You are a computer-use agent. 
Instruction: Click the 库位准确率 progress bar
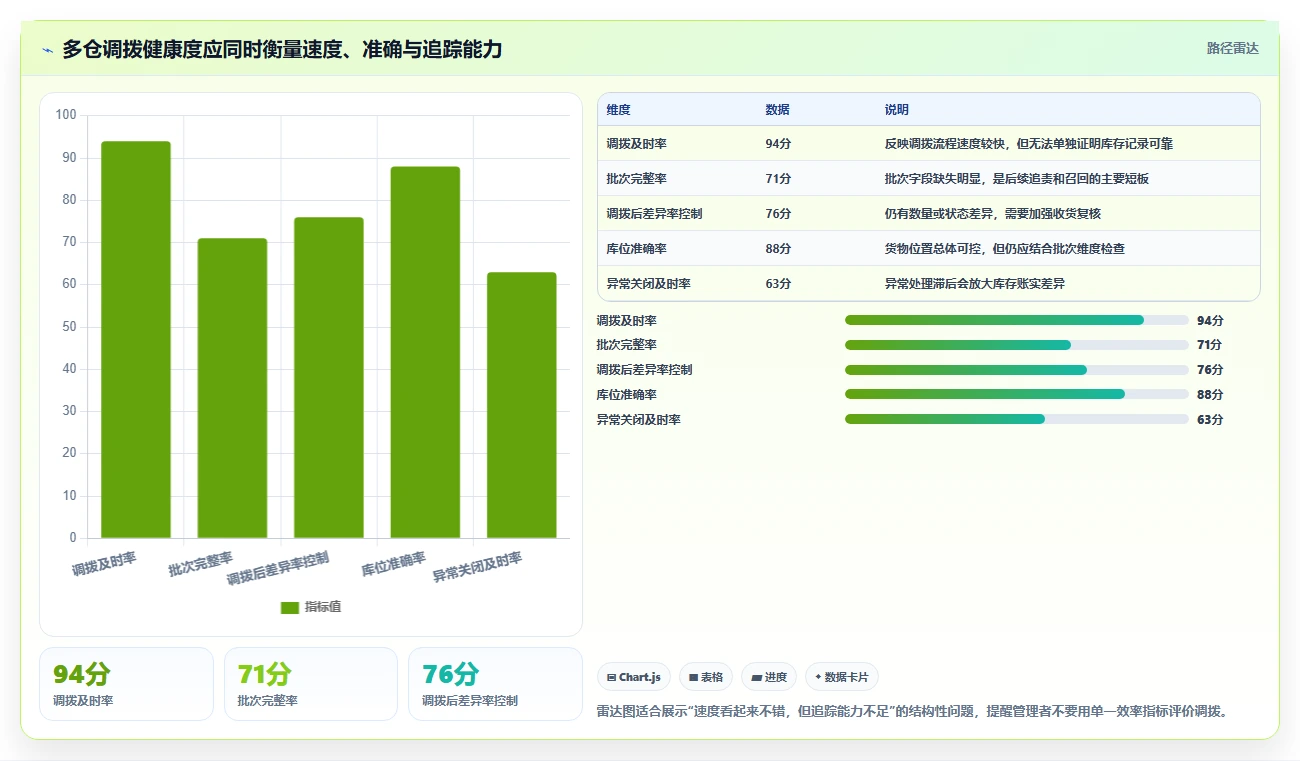1017,394
